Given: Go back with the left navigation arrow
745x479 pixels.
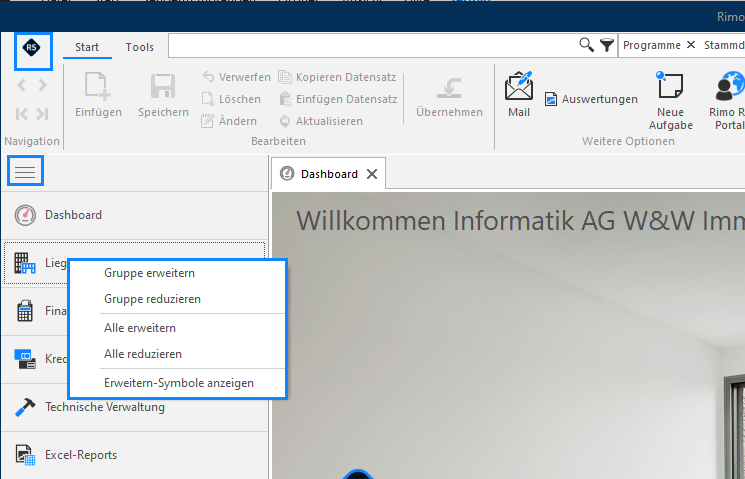Looking at the screenshot, I should (21, 85).
